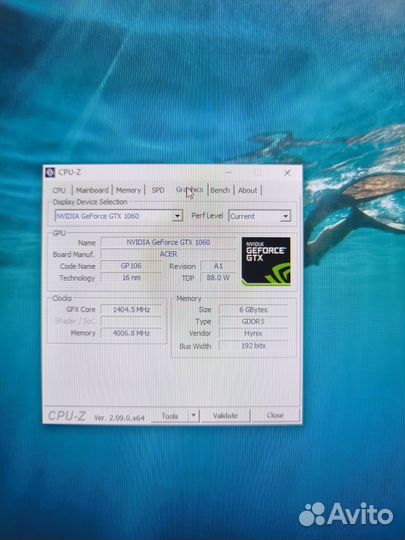Click the Code Name value GP106
Screen dimensions: 405x540
pos(131,266)
